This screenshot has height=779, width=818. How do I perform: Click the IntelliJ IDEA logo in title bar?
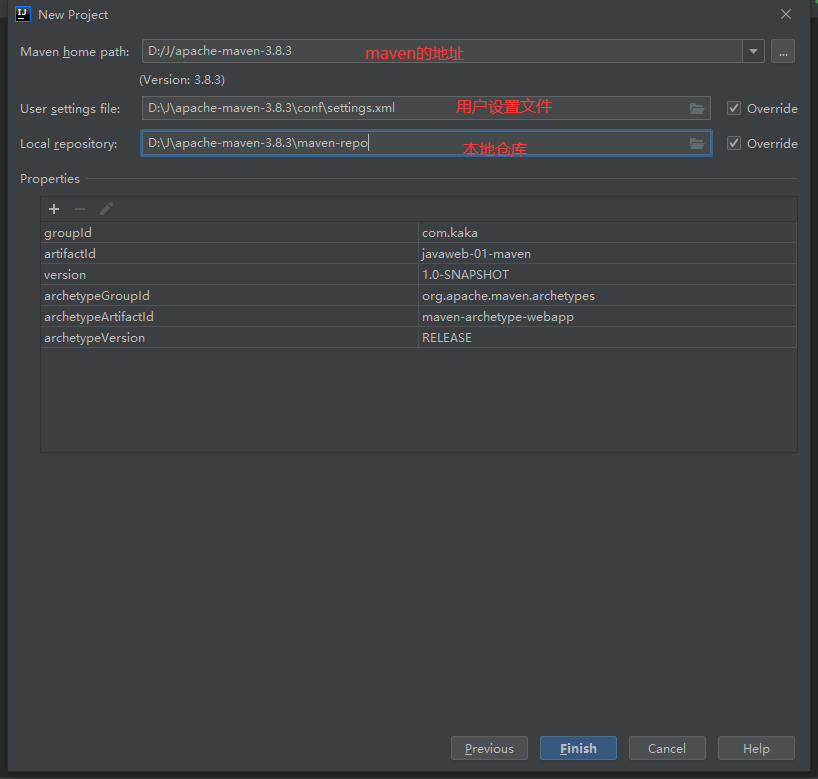23,14
